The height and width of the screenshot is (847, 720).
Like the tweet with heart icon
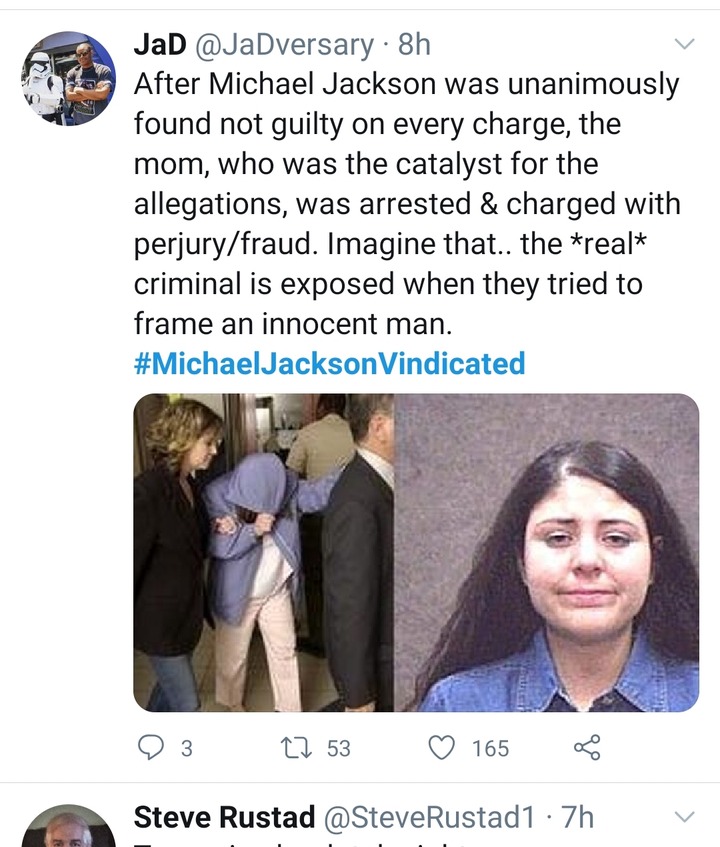(442, 748)
